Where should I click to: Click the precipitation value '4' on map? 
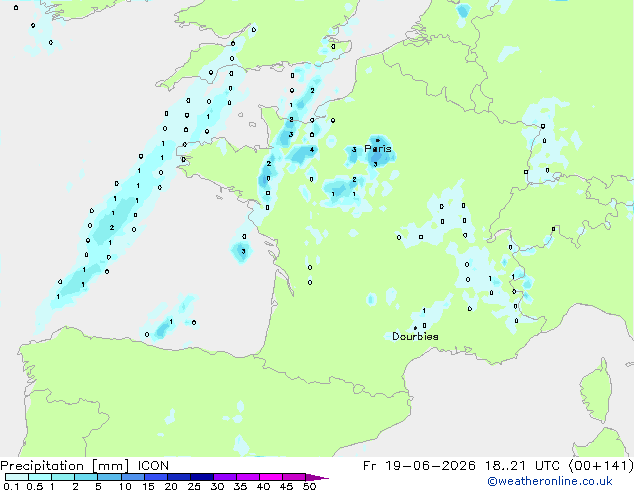tap(312, 150)
